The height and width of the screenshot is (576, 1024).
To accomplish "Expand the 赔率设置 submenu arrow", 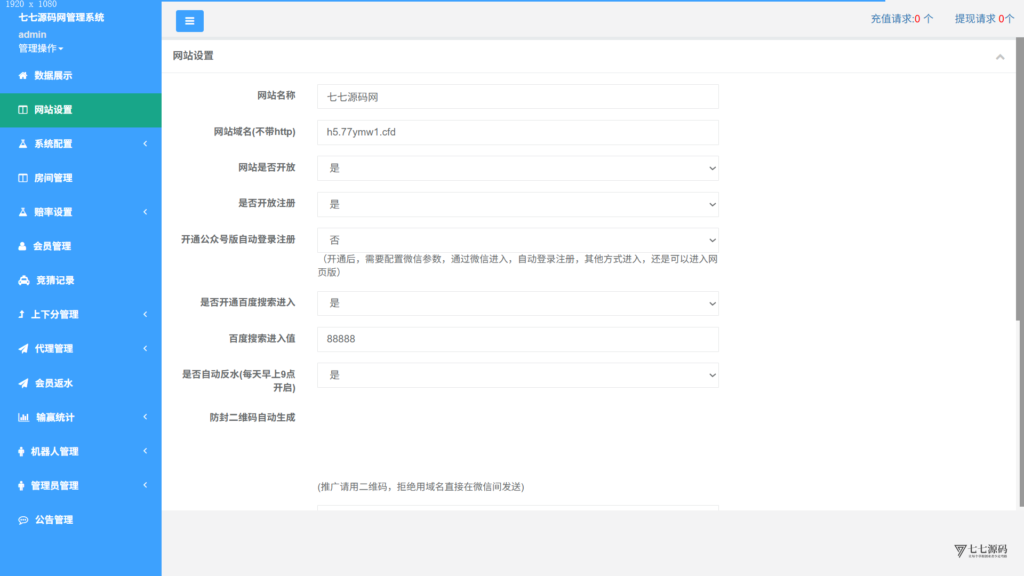I will (145, 212).
